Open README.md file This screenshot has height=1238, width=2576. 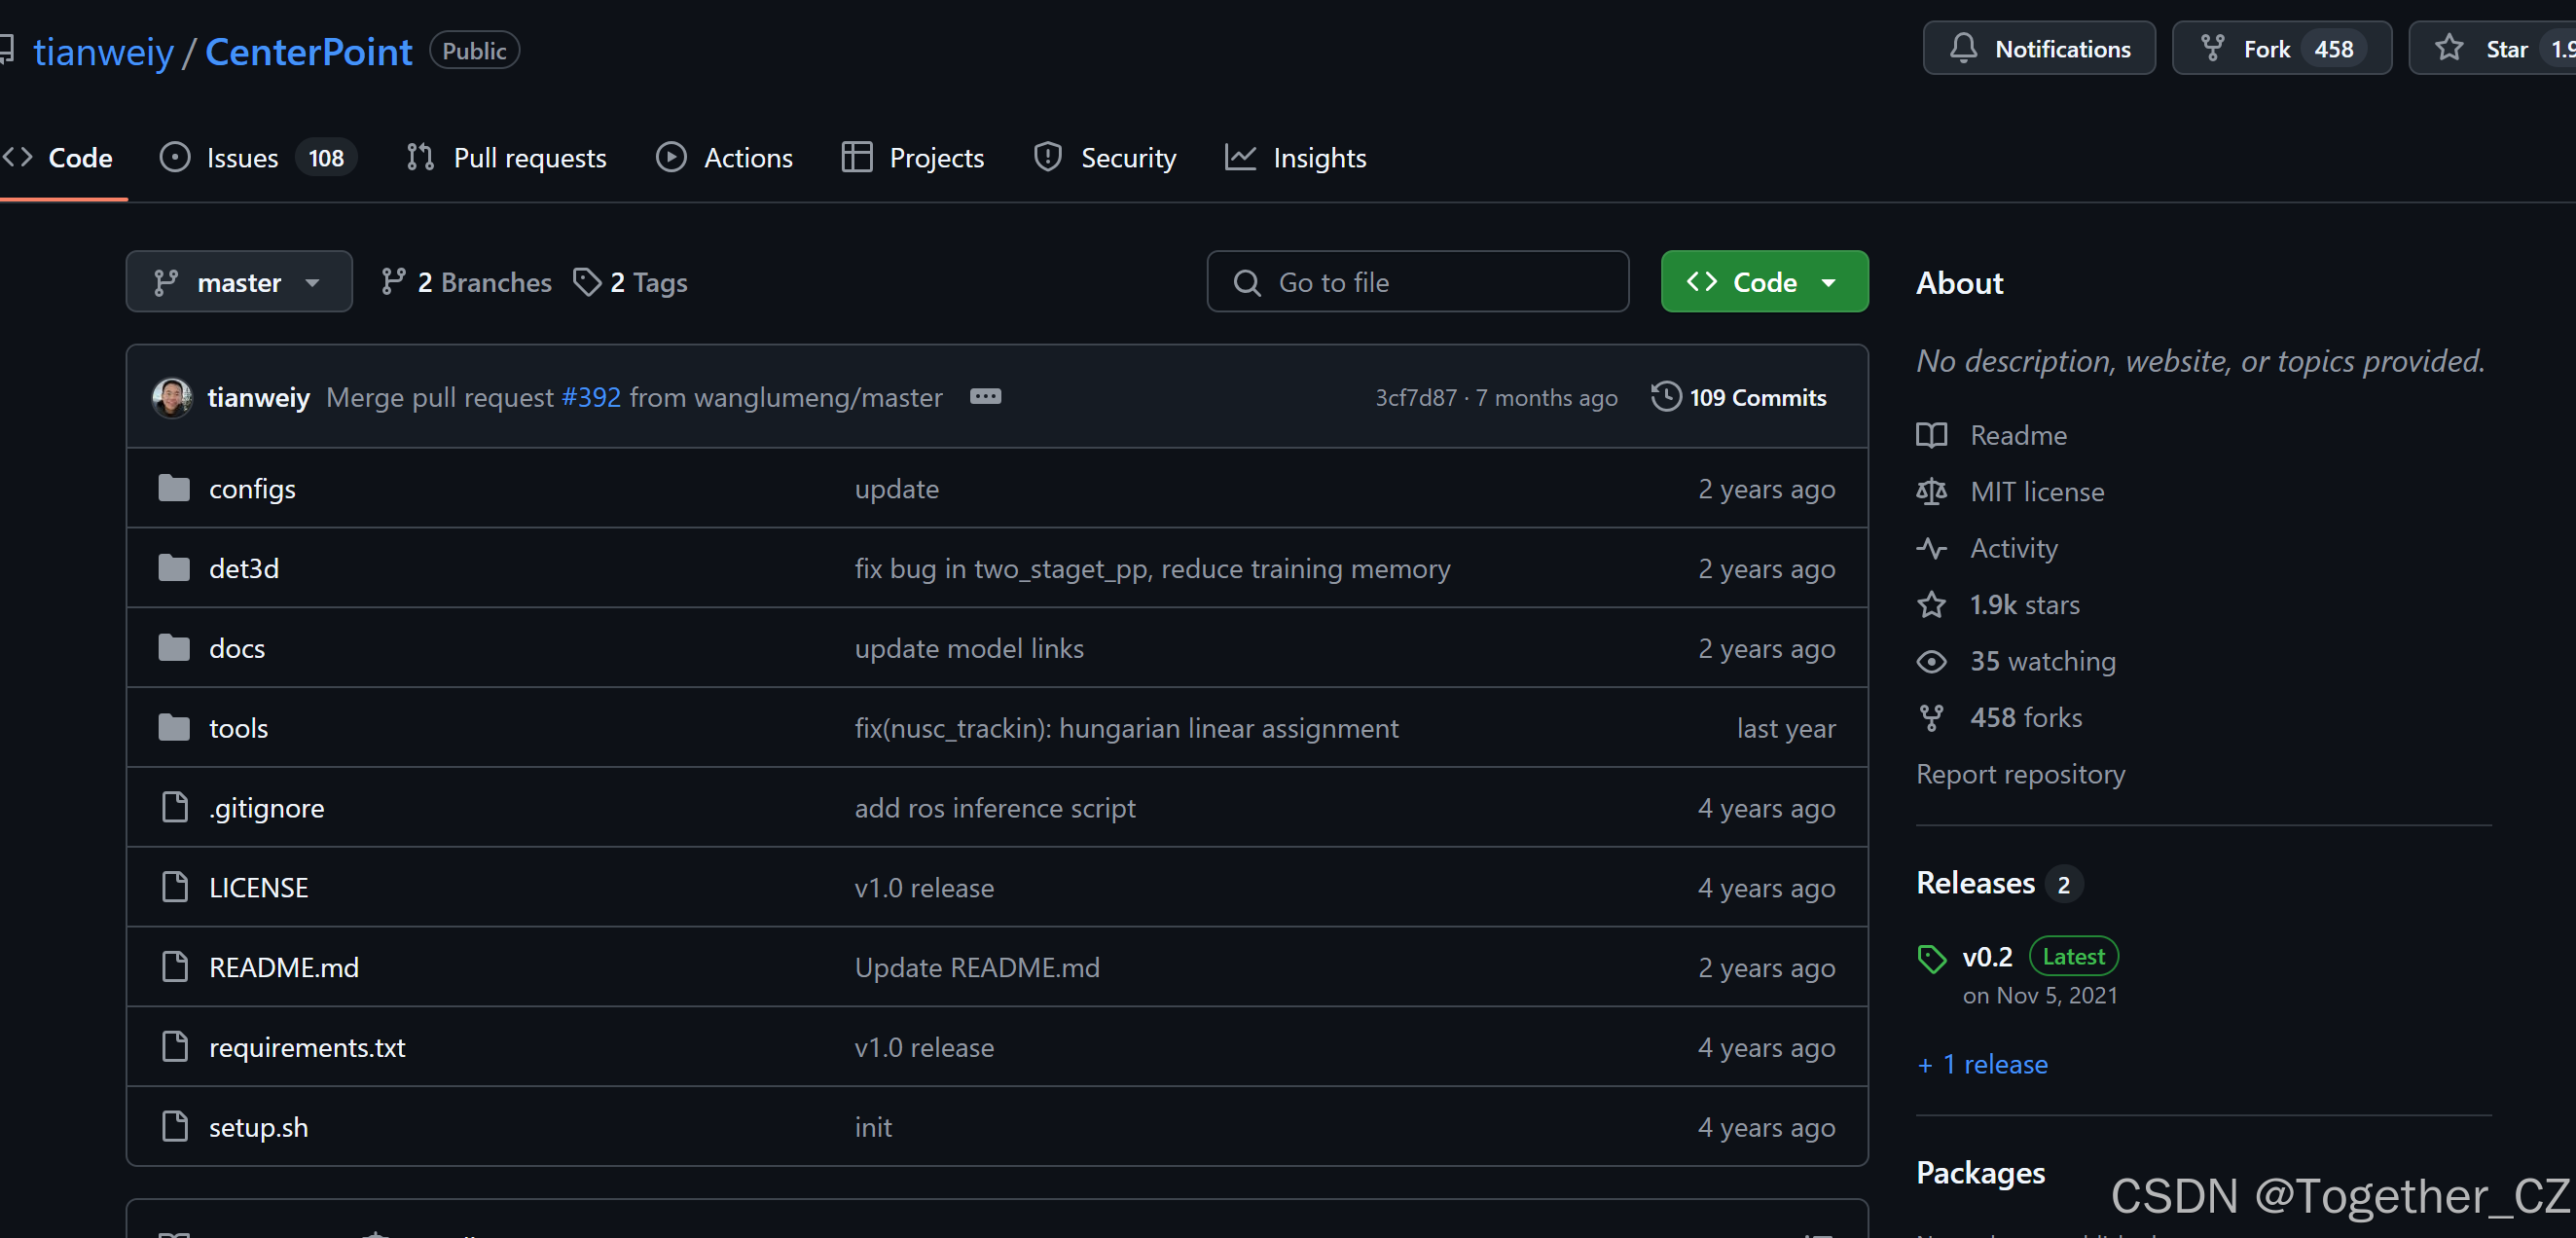pyautogui.click(x=284, y=967)
